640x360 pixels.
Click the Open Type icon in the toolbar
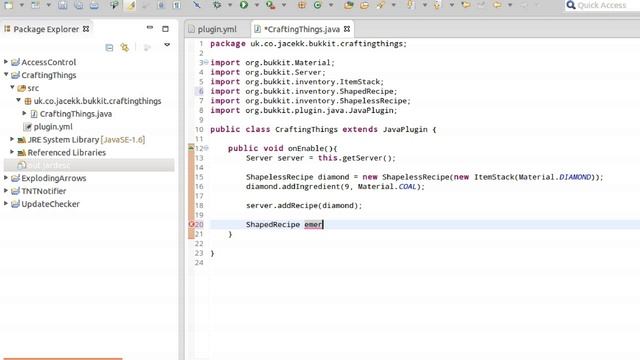[x=349, y=5]
